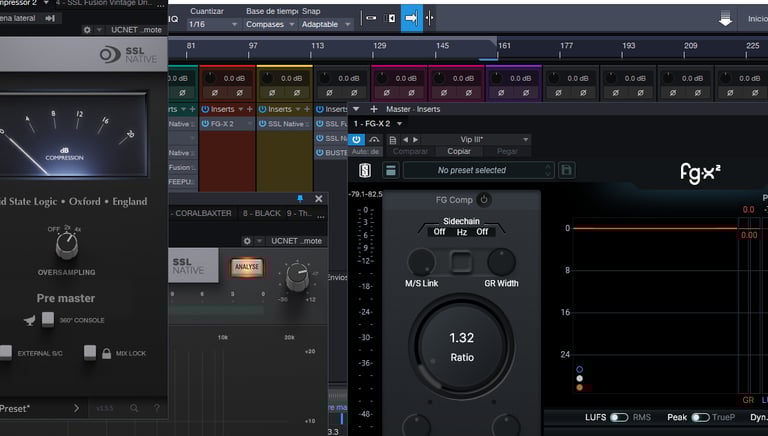
Task: Open SSL plugin gear settings
Action: (x=87, y=30)
